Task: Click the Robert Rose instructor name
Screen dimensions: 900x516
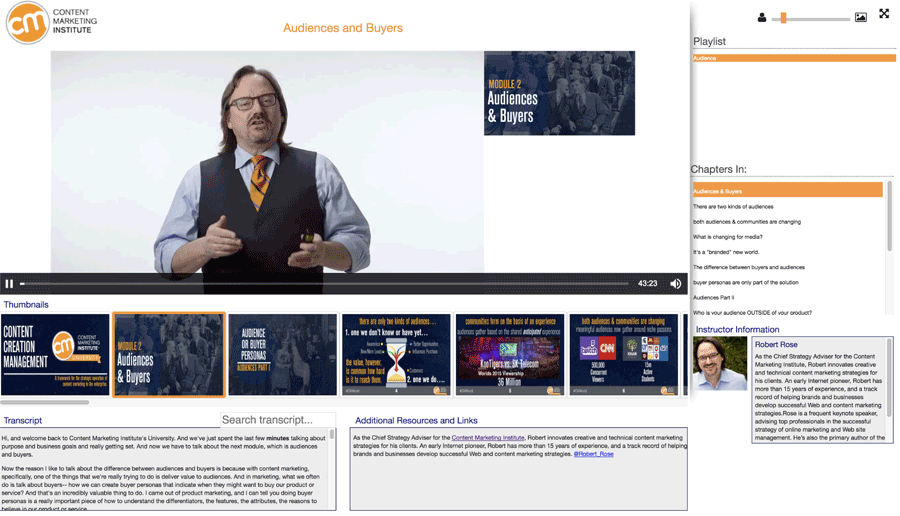Action: [x=776, y=344]
